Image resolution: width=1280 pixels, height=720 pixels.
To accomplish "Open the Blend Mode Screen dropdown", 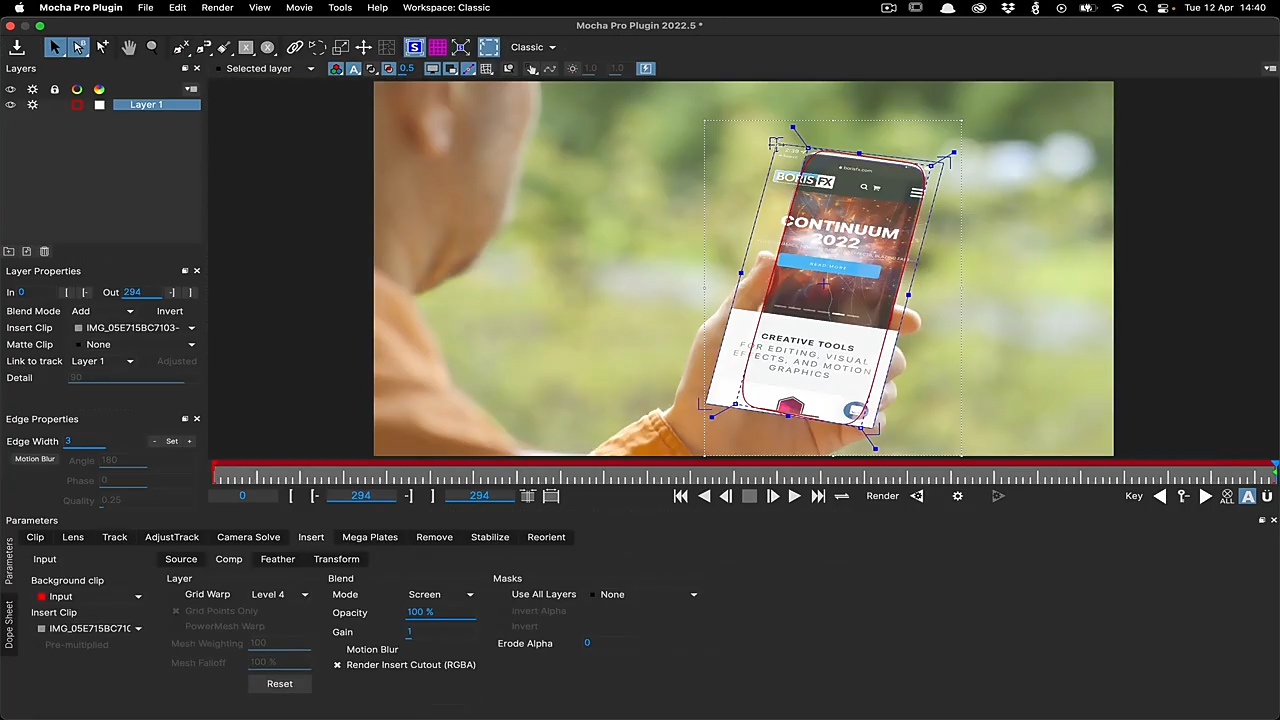I will pos(440,595).
